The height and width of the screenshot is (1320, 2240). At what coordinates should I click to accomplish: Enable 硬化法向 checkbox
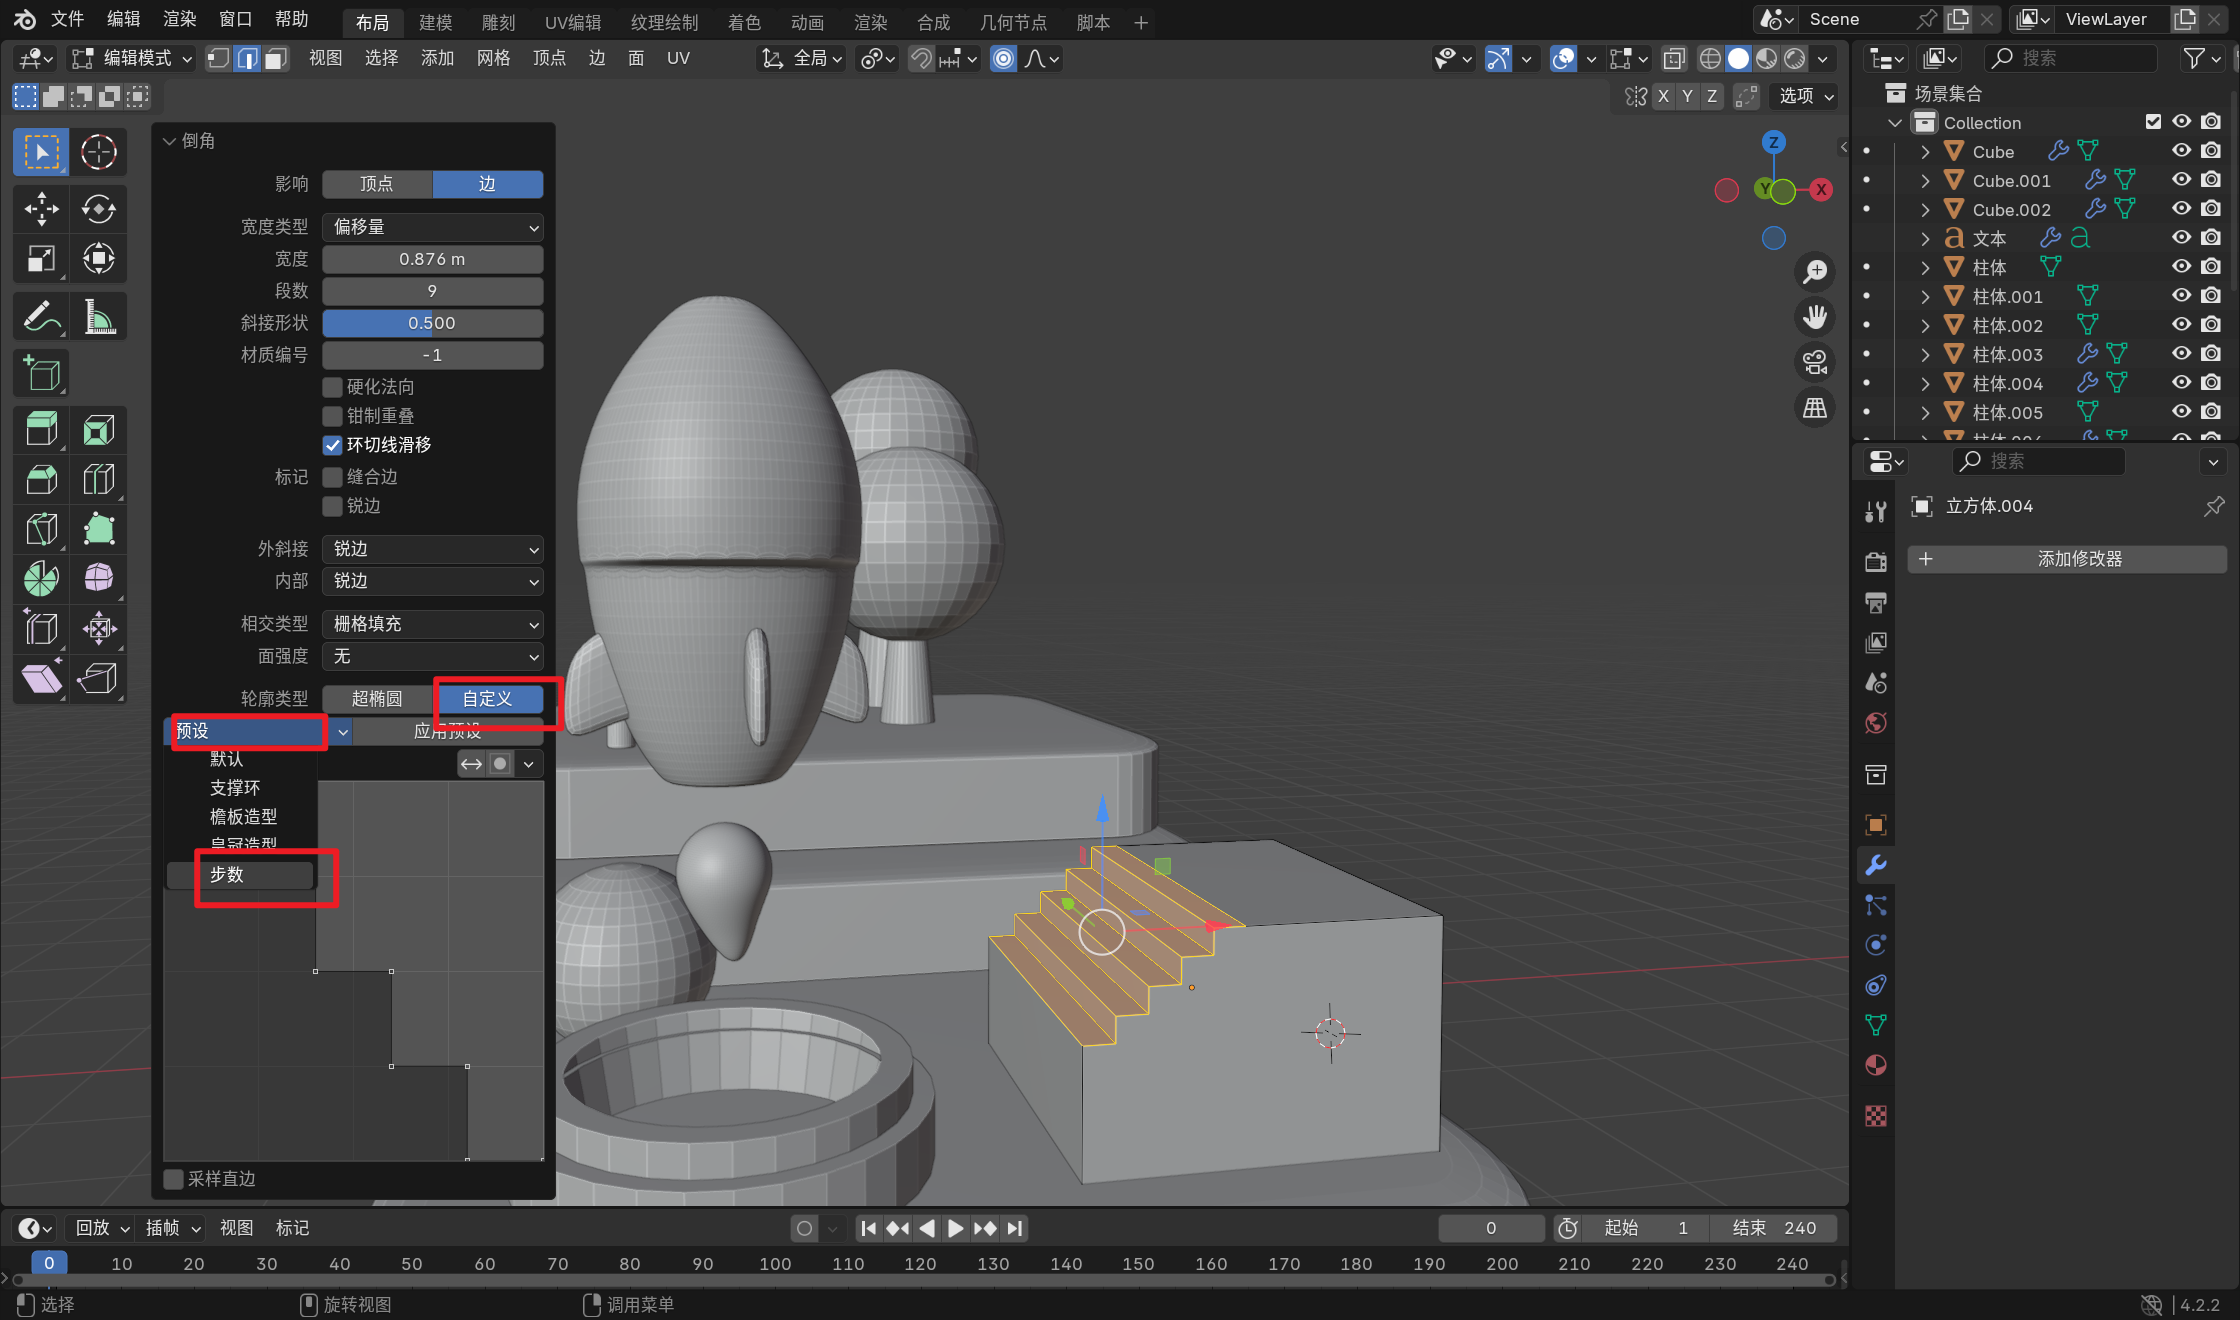point(333,387)
